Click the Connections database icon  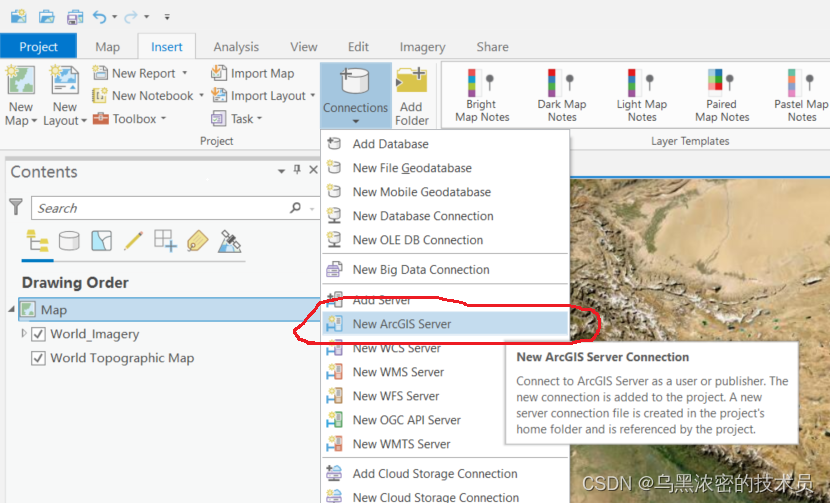point(355,80)
